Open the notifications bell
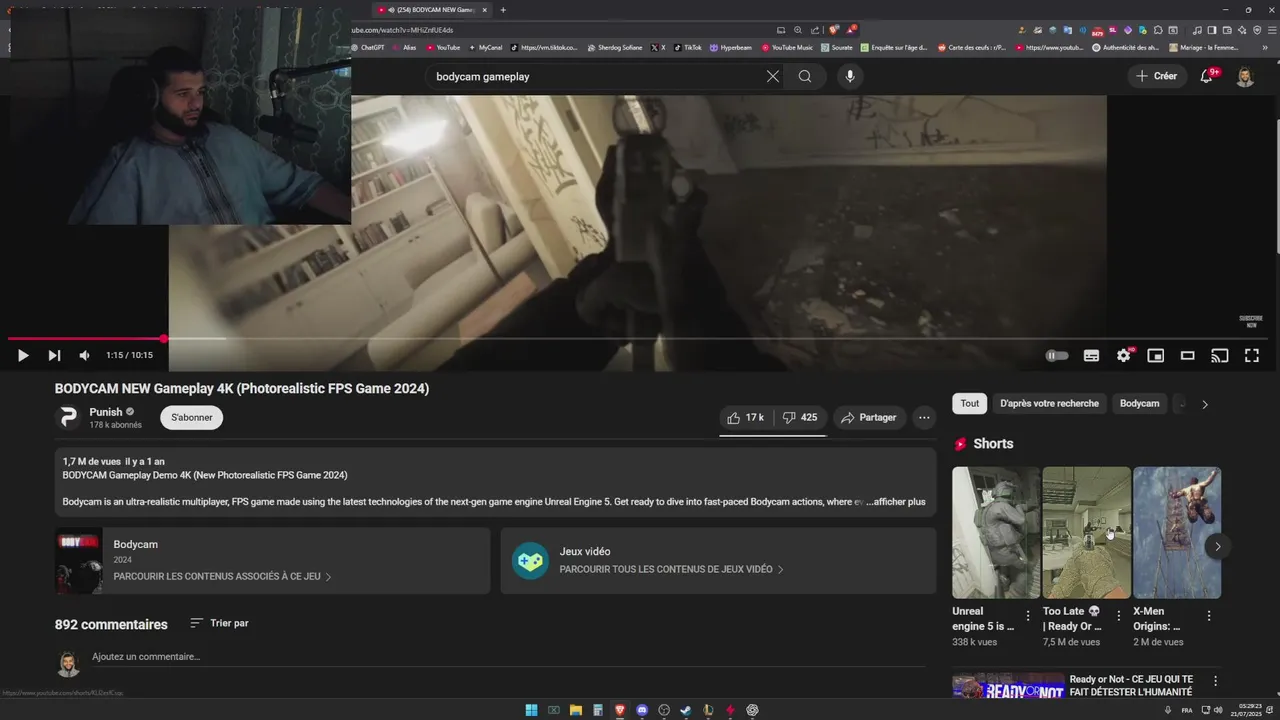This screenshot has height=720, width=1280. (1207, 76)
